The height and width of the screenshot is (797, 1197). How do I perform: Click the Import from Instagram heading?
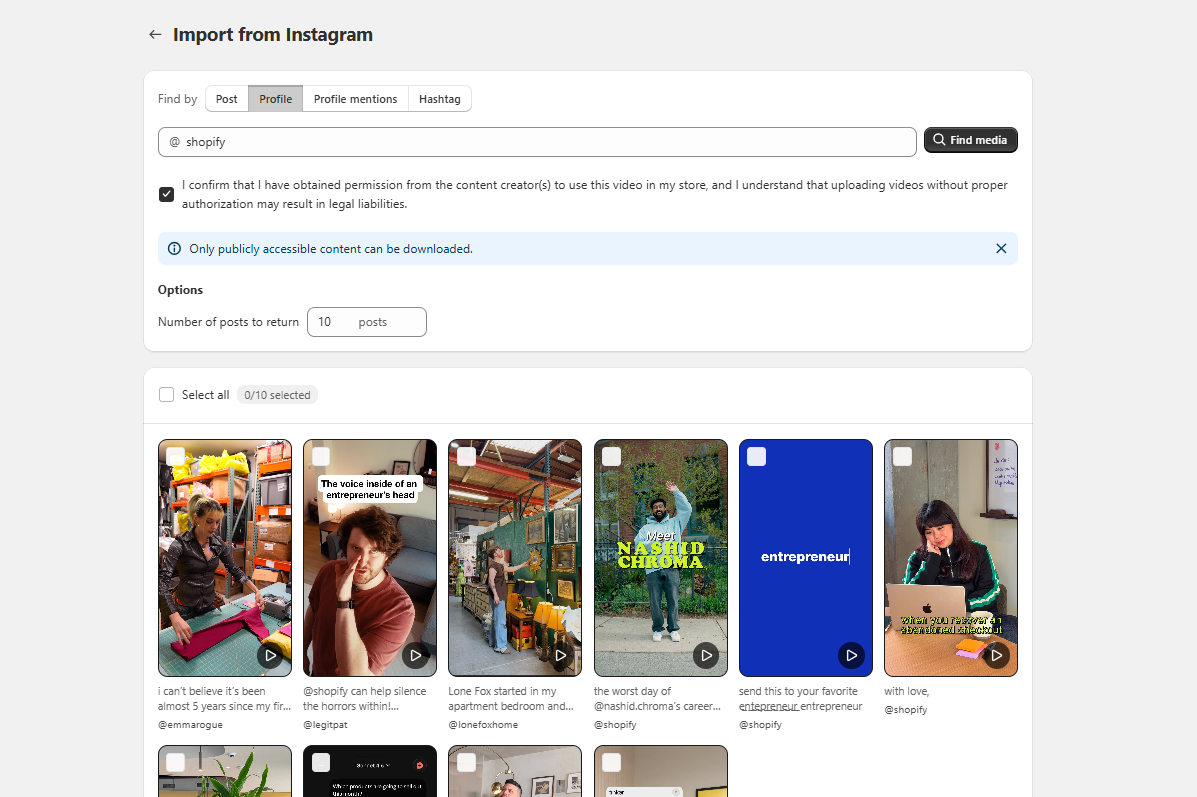[x=273, y=34]
